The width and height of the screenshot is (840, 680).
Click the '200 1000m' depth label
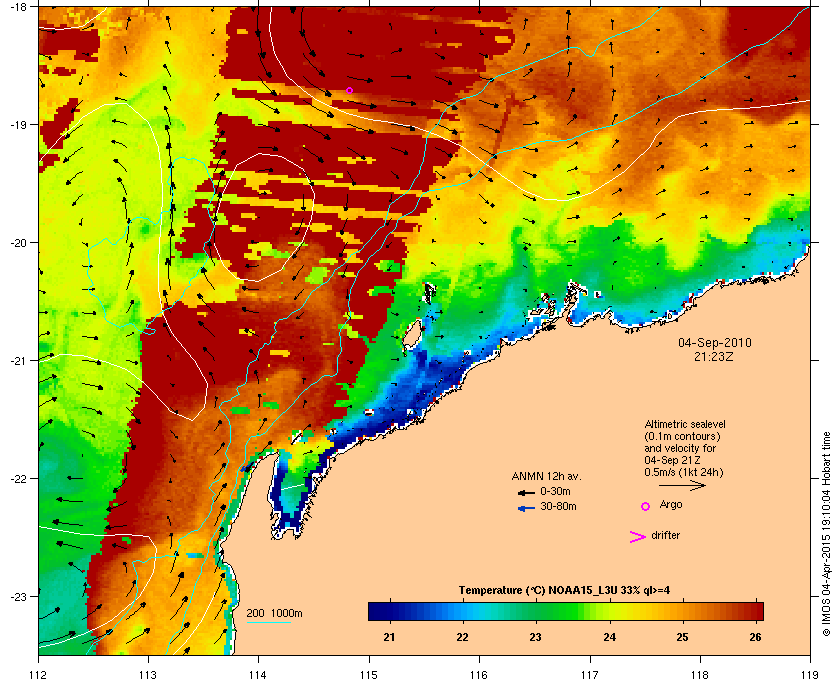(274, 613)
